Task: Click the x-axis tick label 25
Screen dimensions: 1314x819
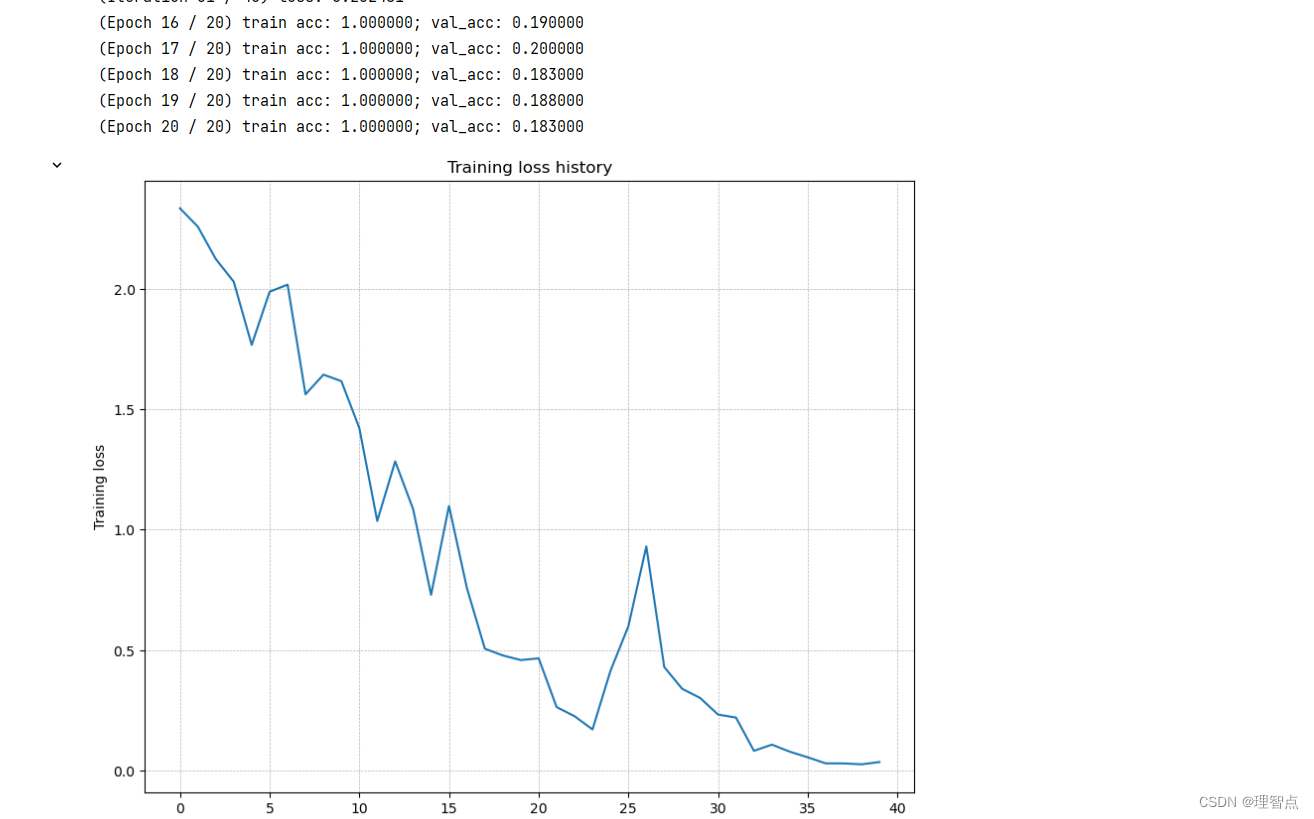Action: click(628, 808)
